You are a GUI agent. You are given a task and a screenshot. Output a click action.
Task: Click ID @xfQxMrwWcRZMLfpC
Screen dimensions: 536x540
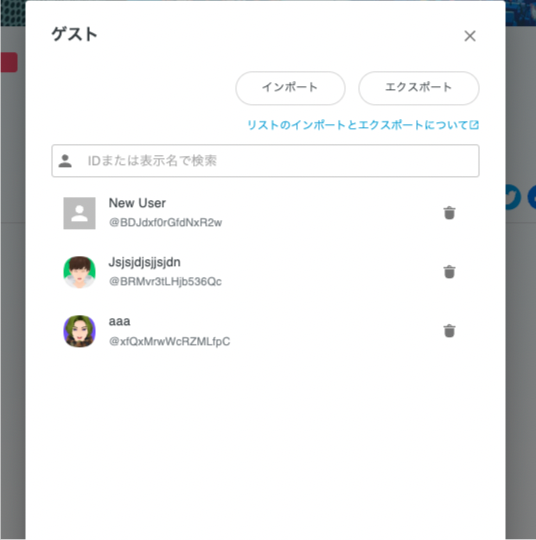click(x=169, y=341)
